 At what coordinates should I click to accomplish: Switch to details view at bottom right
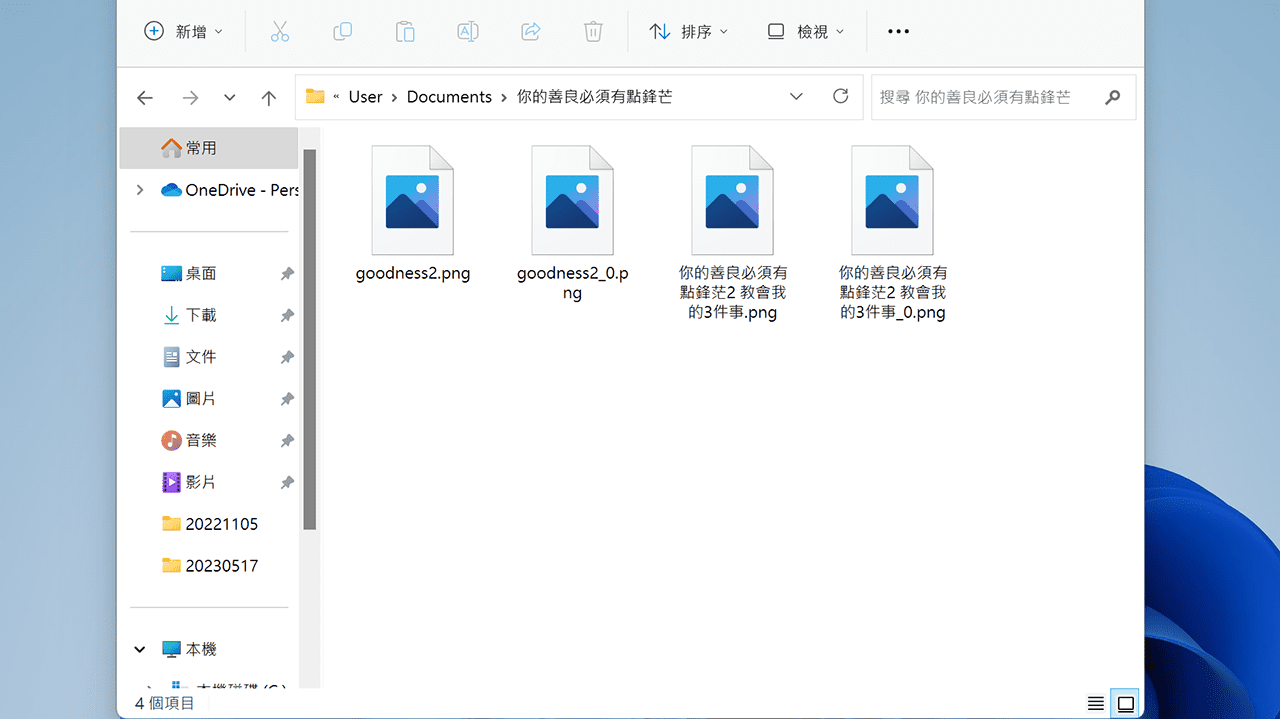pyautogui.click(x=1096, y=703)
